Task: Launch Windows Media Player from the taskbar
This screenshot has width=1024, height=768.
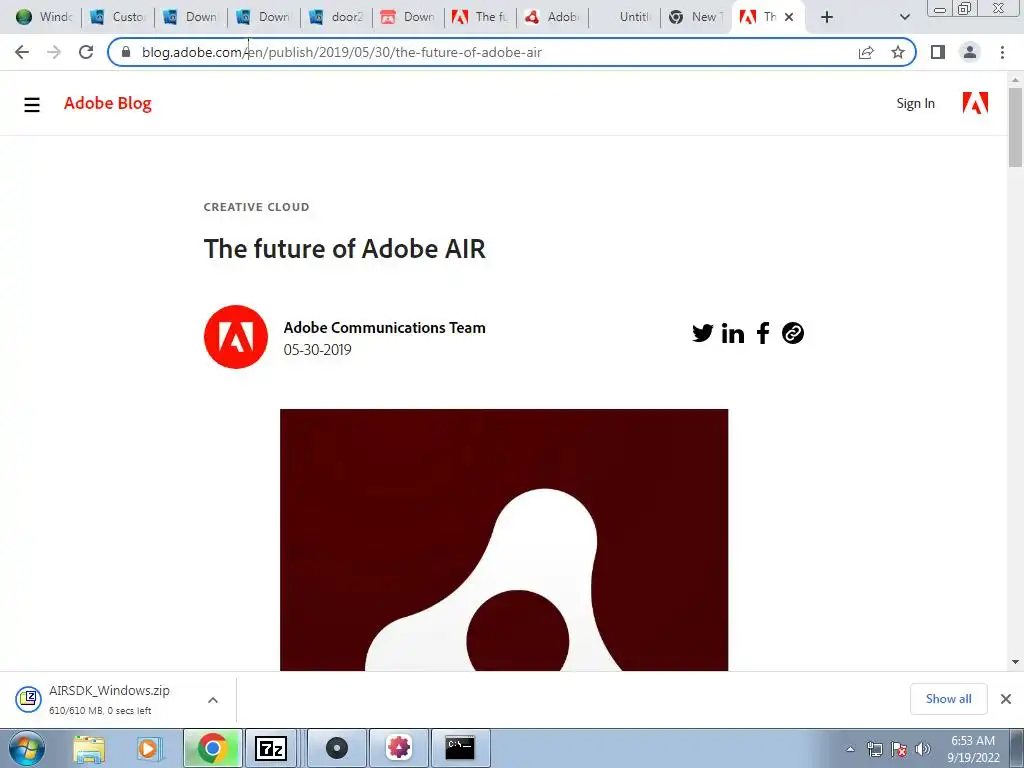Action: pyautogui.click(x=148, y=748)
